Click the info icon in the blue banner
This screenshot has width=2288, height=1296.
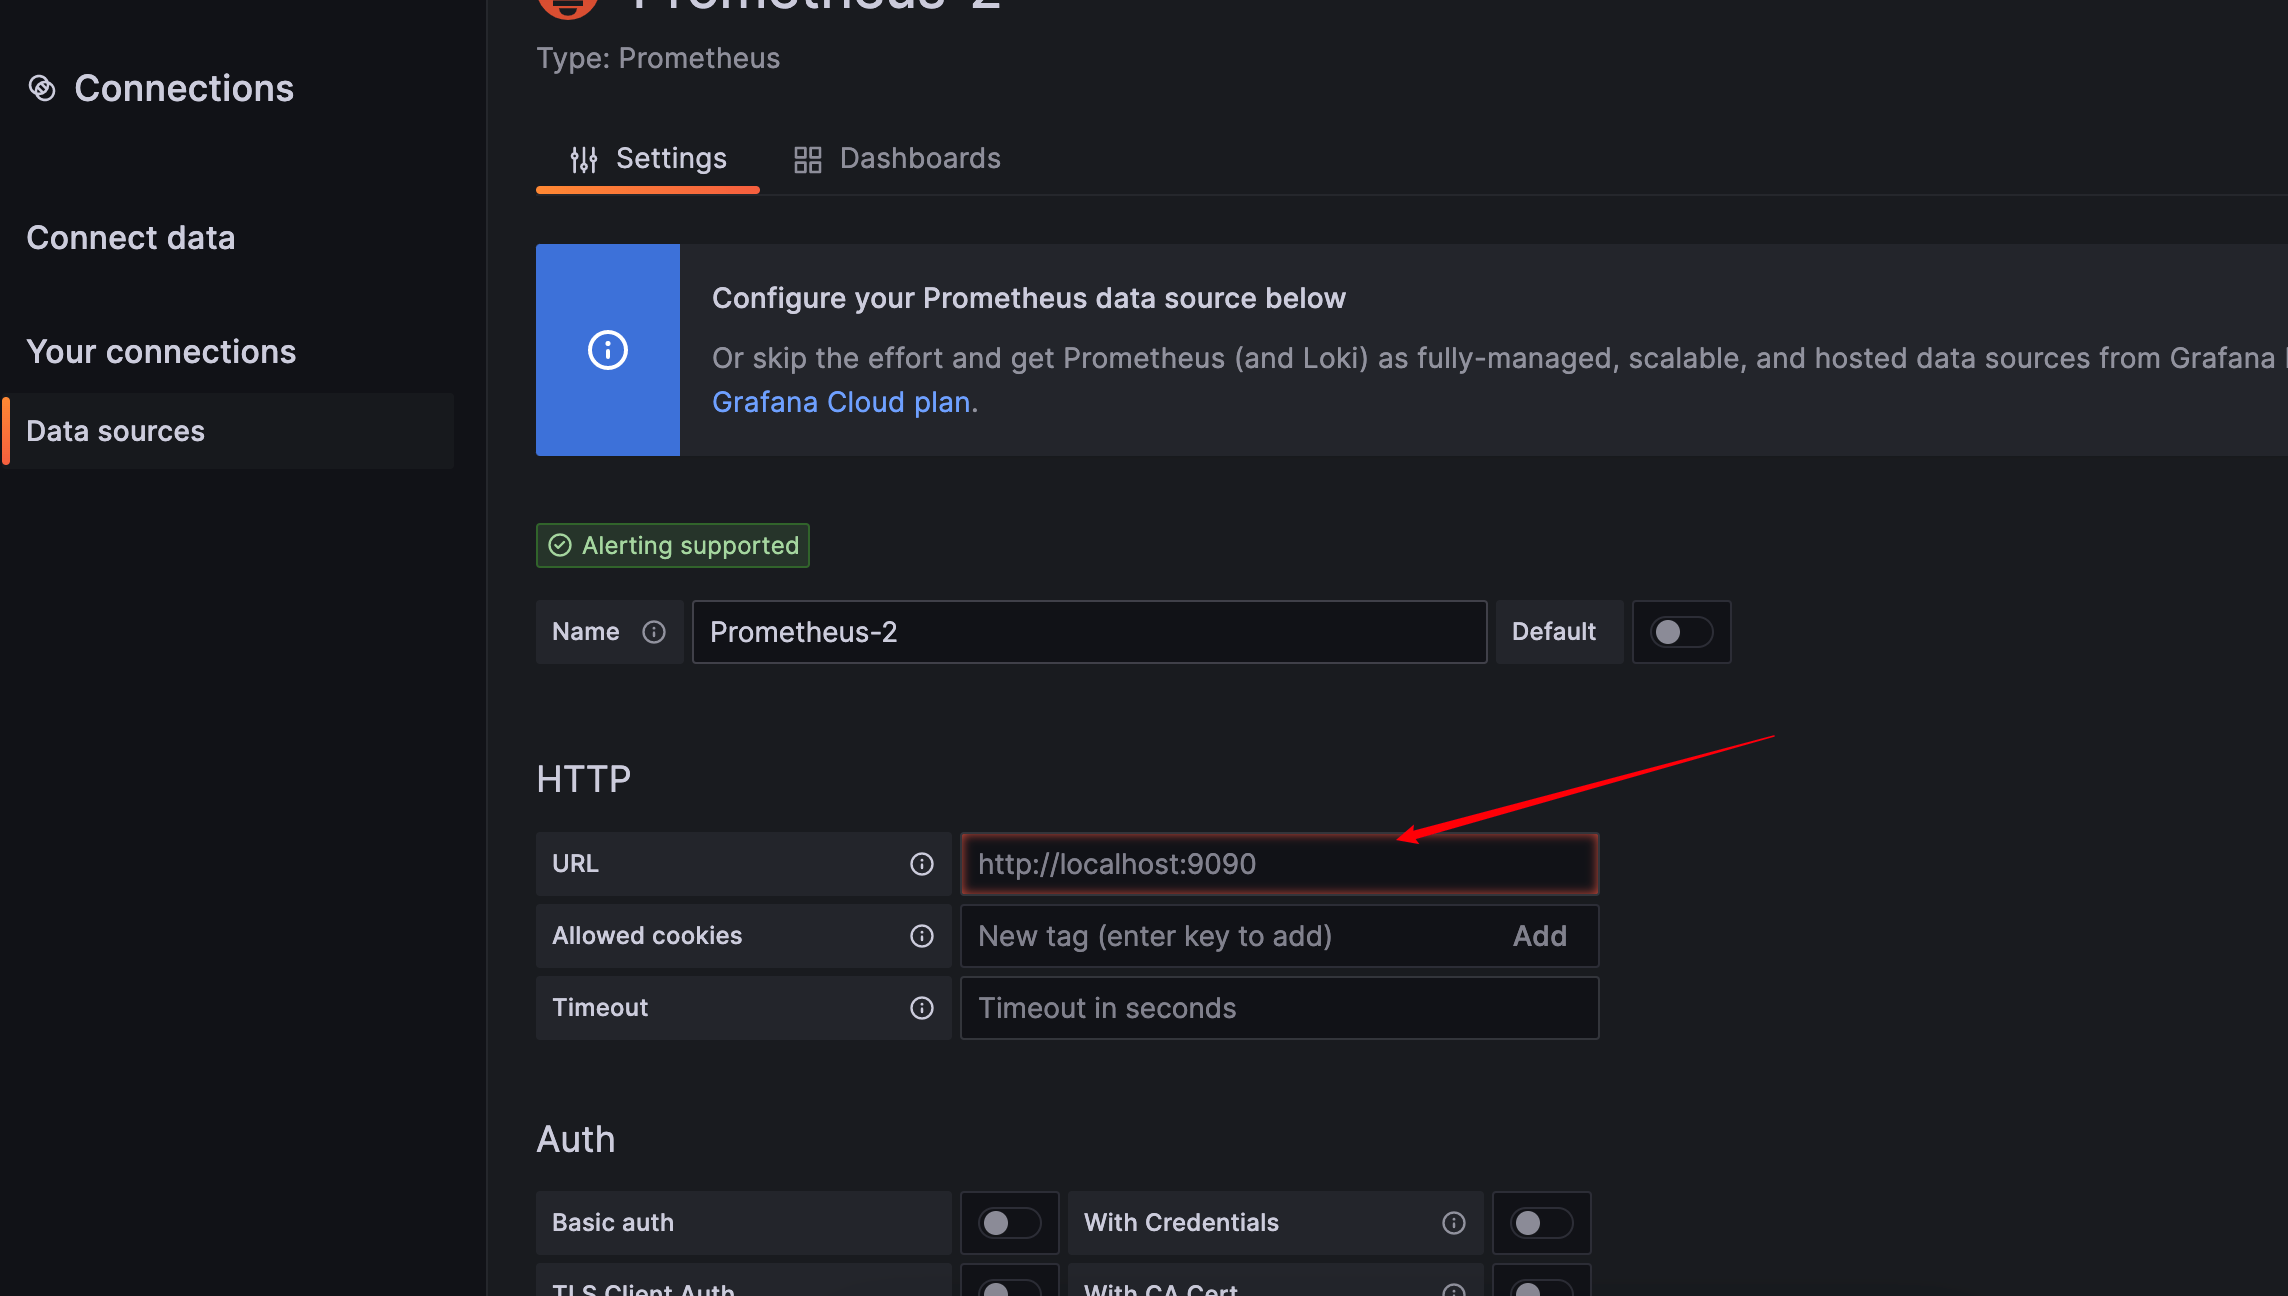[608, 350]
